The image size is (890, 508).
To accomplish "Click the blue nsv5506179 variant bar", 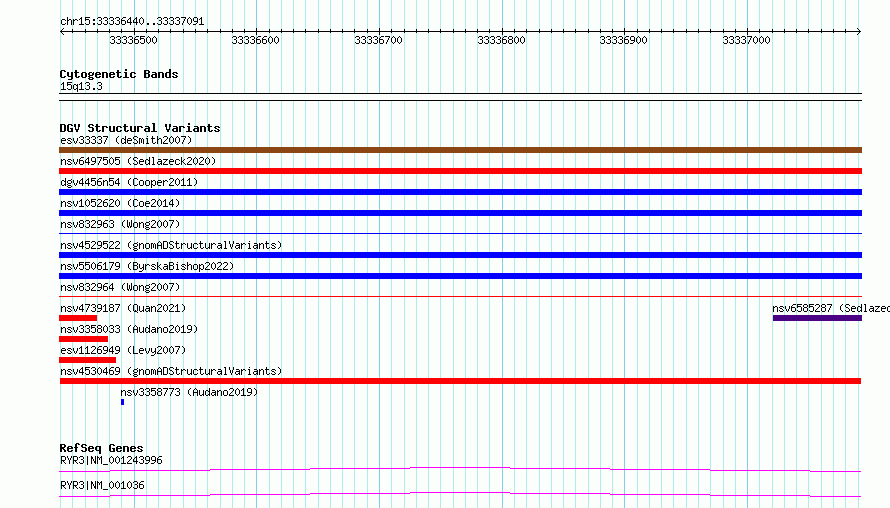I will pos(460,276).
